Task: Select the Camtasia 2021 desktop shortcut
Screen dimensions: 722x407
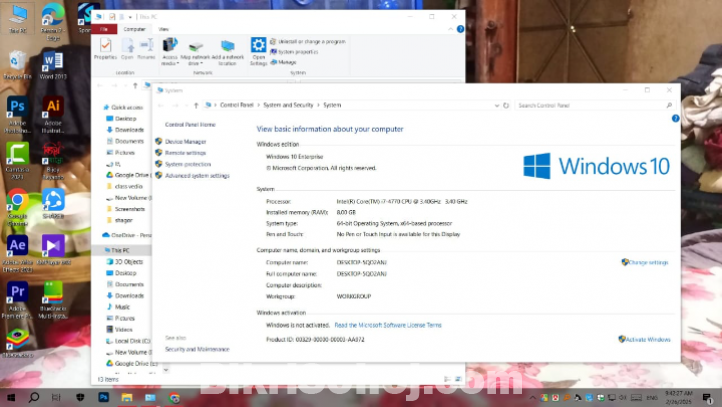Action: click(x=17, y=161)
